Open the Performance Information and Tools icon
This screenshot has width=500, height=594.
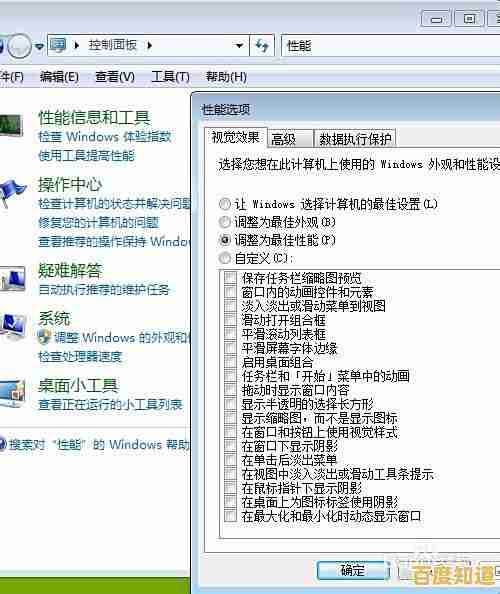tap(11, 125)
